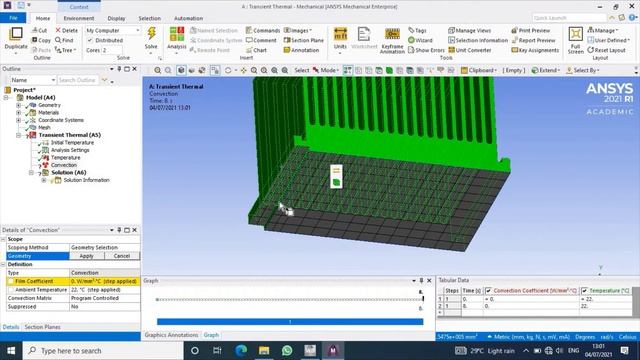Expand the Solution Information node

[44, 180]
